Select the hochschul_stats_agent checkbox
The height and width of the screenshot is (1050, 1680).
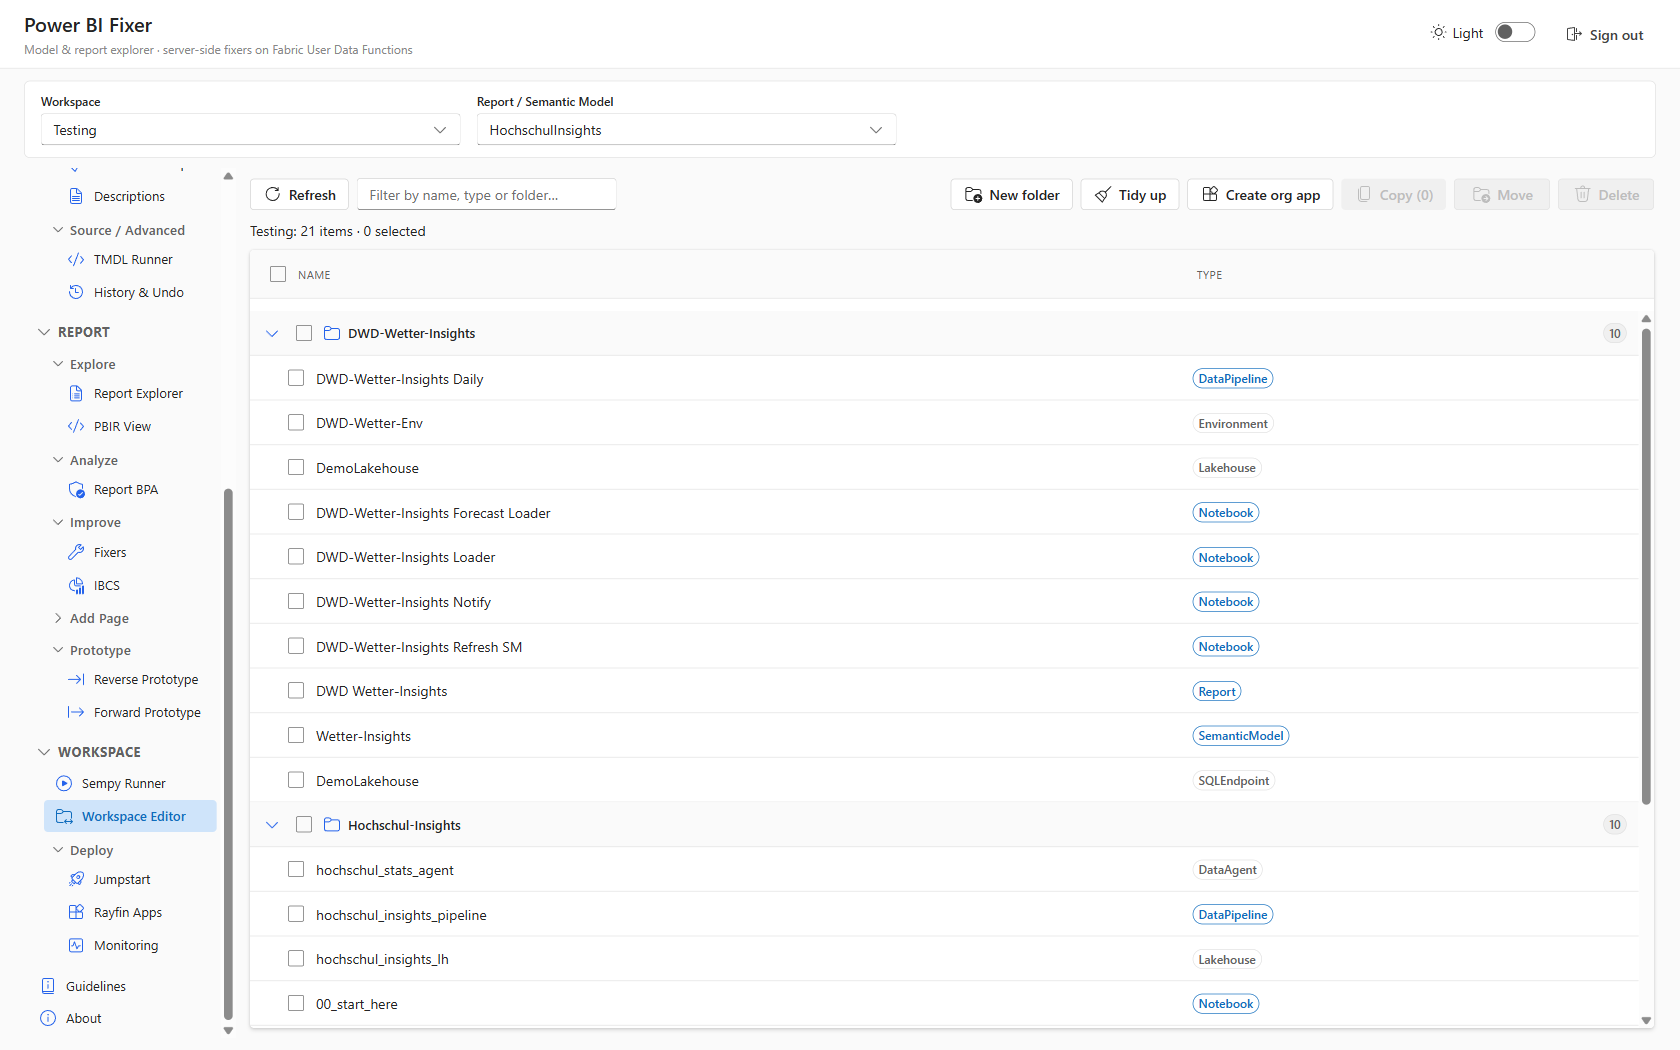point(296,869)
